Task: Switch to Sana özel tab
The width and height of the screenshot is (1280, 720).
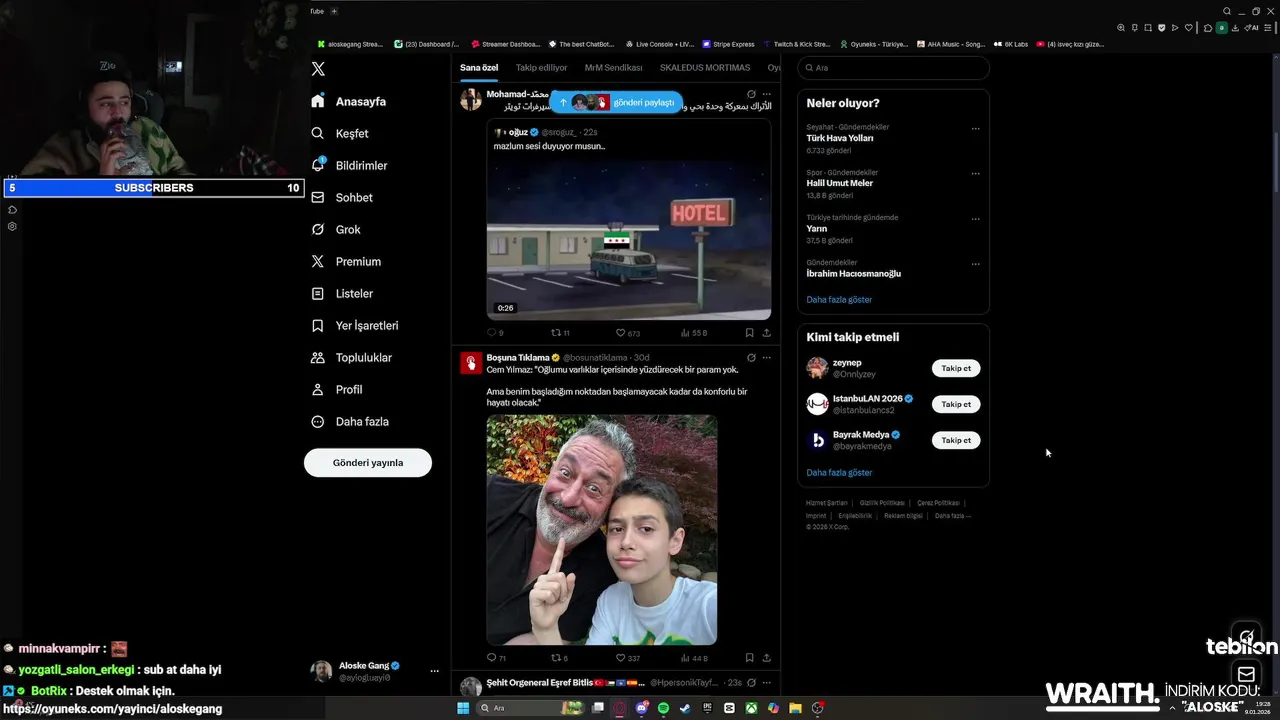Action: (x=479, y=68)
